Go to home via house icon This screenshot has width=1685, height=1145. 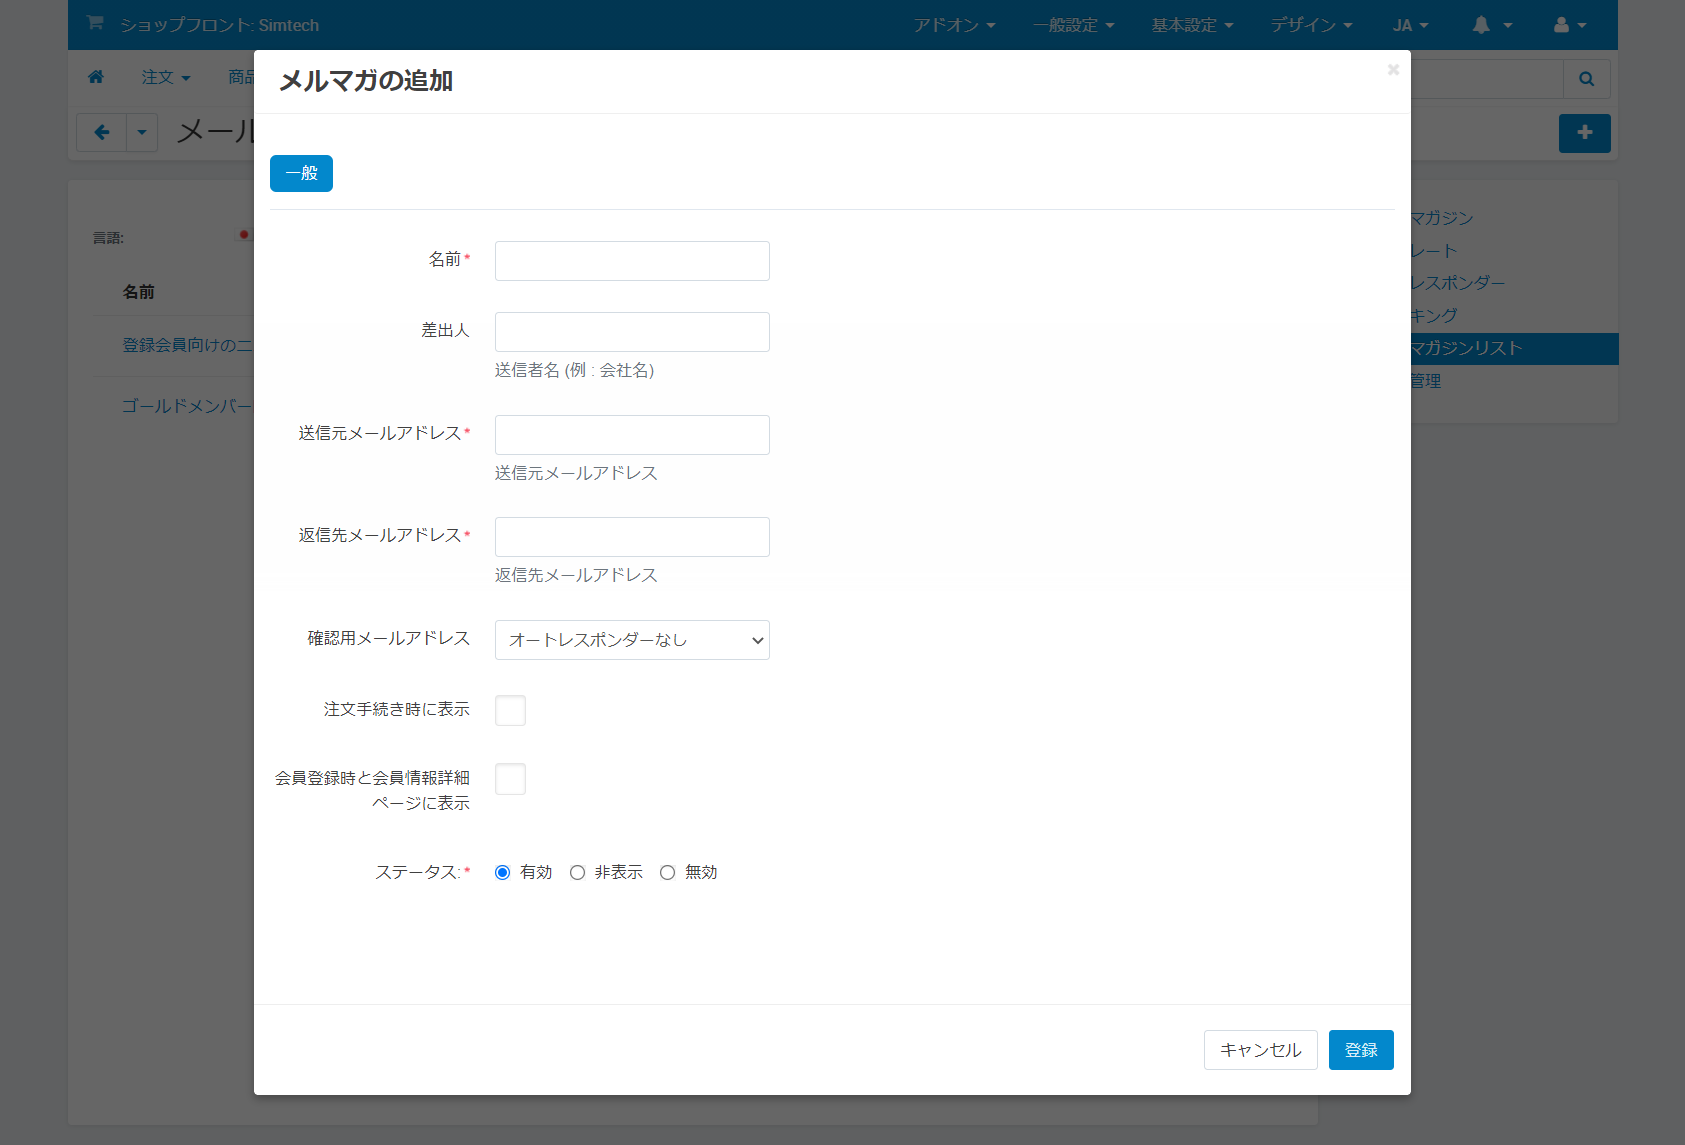coord(96,77)
